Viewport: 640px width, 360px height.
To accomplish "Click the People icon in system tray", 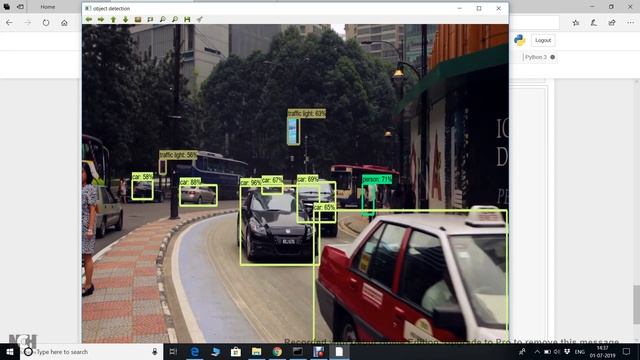I will [522, 352].
